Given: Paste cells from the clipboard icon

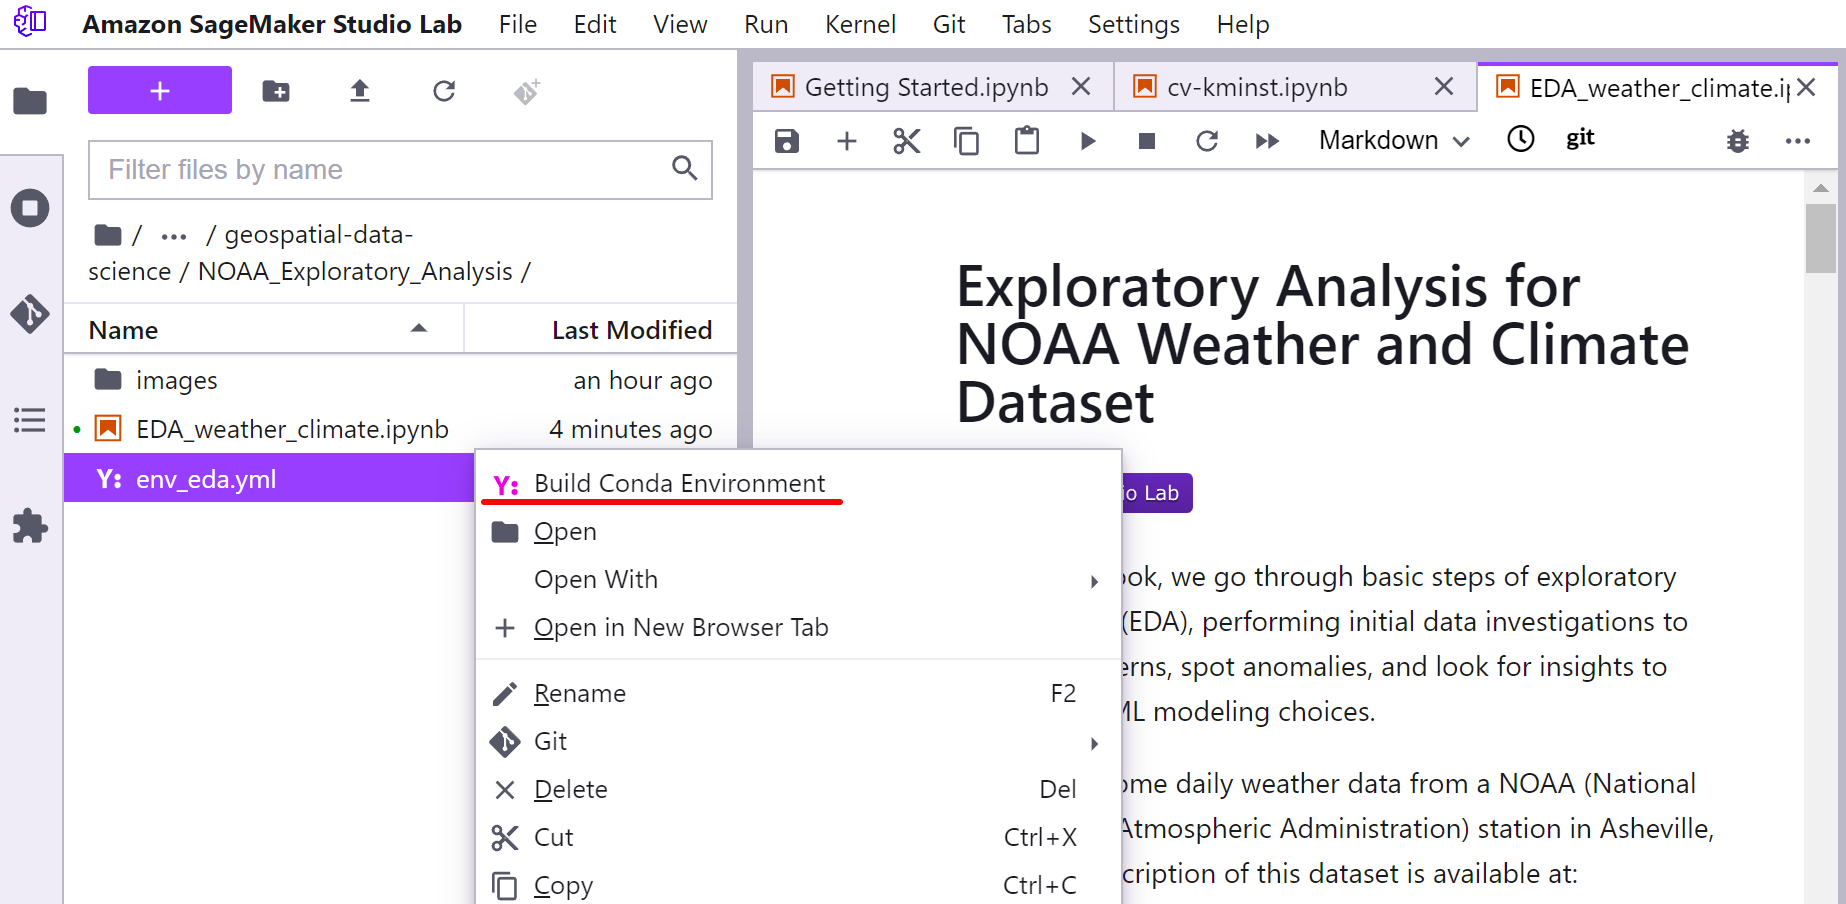Looking at the screenshot, I should pyautogui.click(x=1027, y=140).
